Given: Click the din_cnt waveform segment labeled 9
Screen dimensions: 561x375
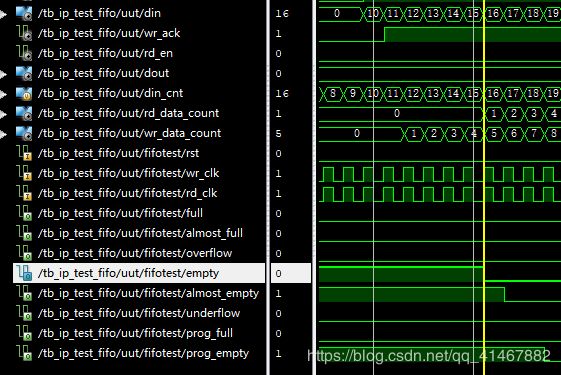Looking at the screenshot, I should coord(353,93).
